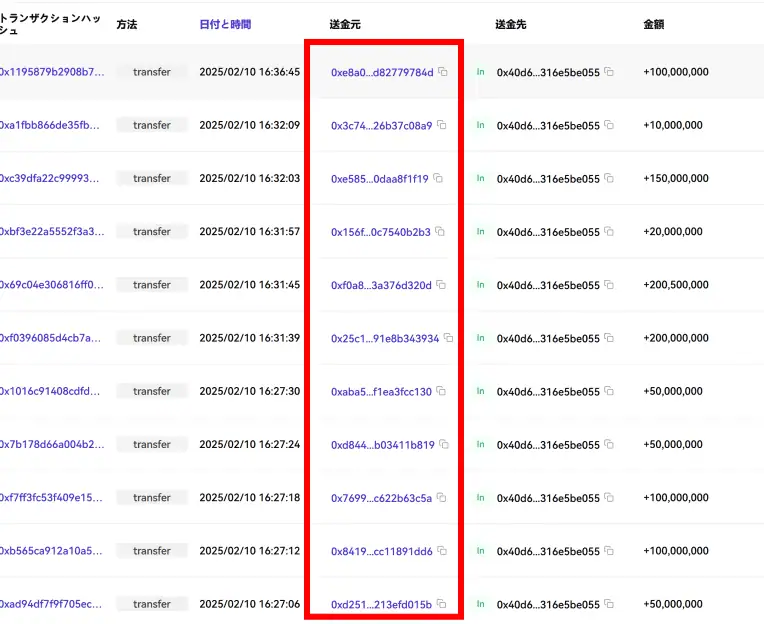Open sender address 0xaba5...f1ea3fcc130

tap(381, 392)
